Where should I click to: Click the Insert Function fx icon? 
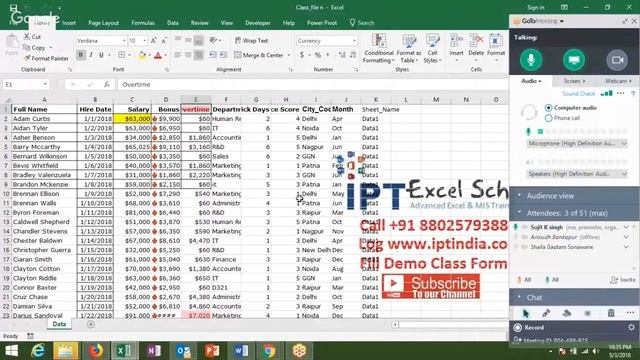(107, 84)
